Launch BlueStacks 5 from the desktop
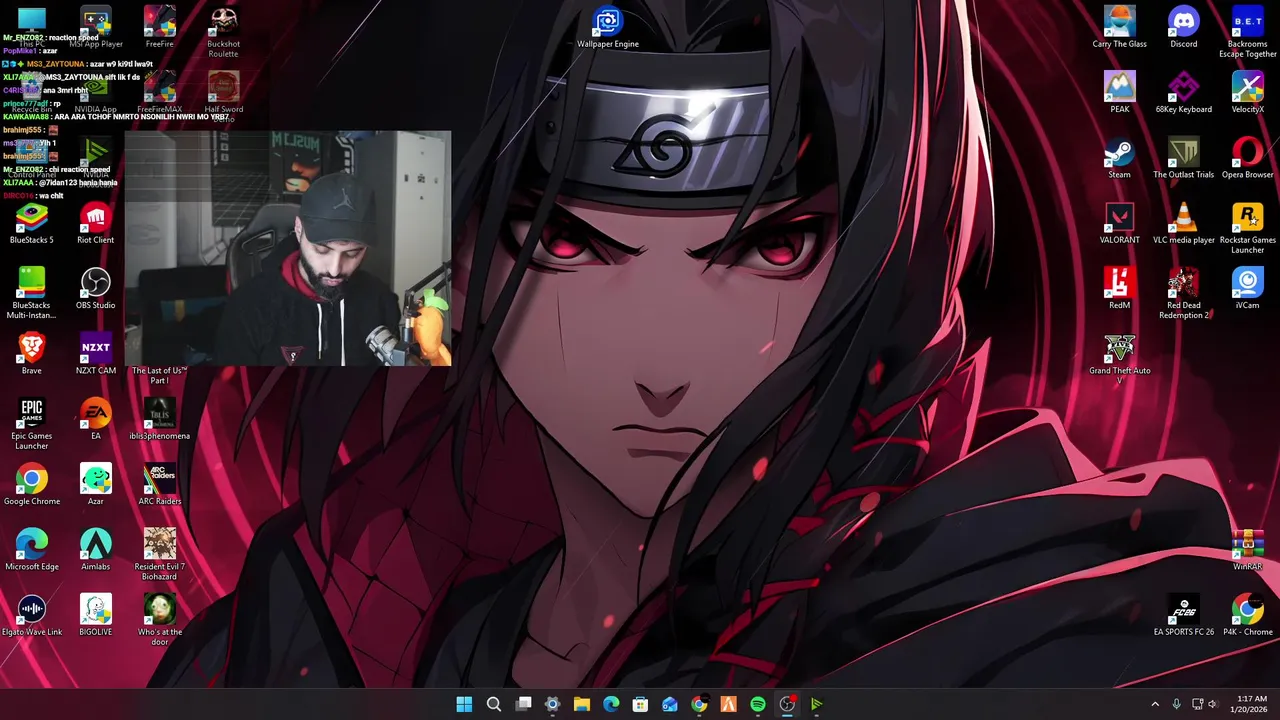 (x=32, y=225)
